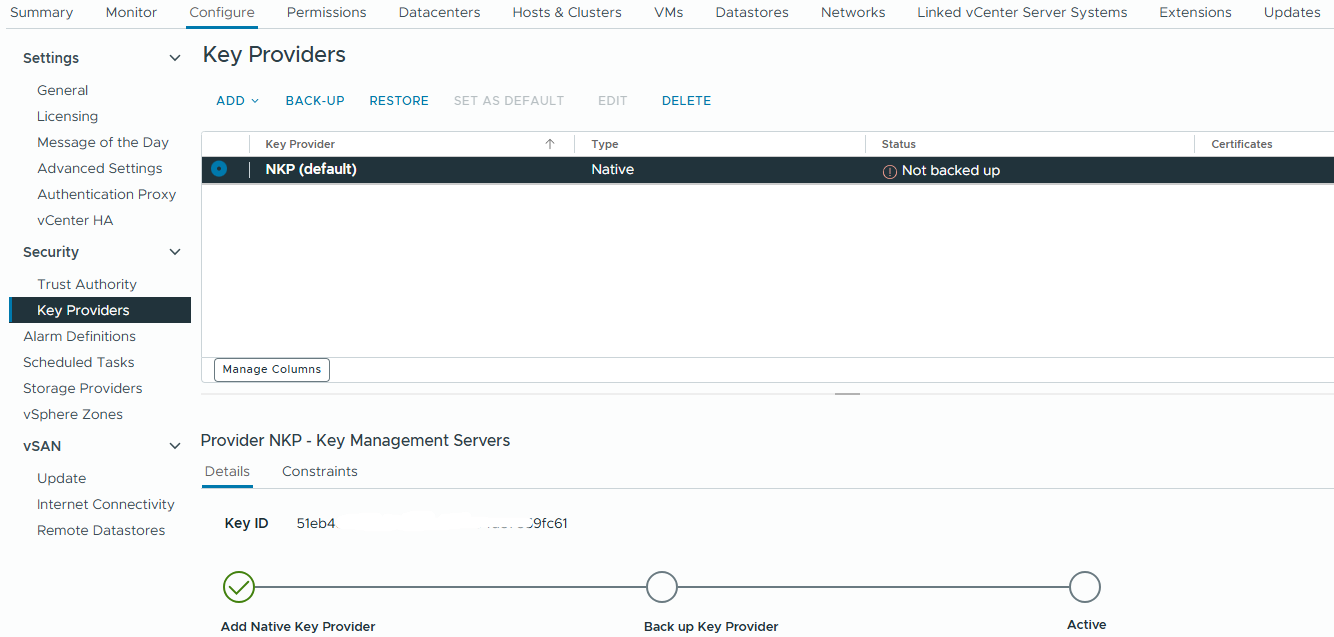
Task: Select the Configure tab
Action: (x=222, y=12)
